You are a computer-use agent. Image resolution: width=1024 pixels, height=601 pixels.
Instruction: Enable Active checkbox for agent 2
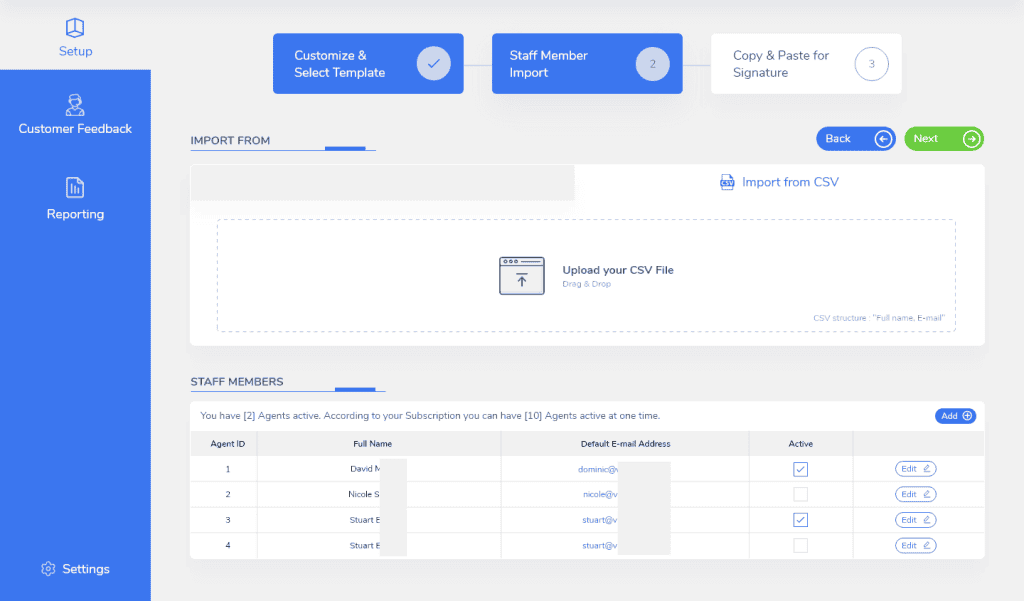pyautogui.click(x=800, y=494)
